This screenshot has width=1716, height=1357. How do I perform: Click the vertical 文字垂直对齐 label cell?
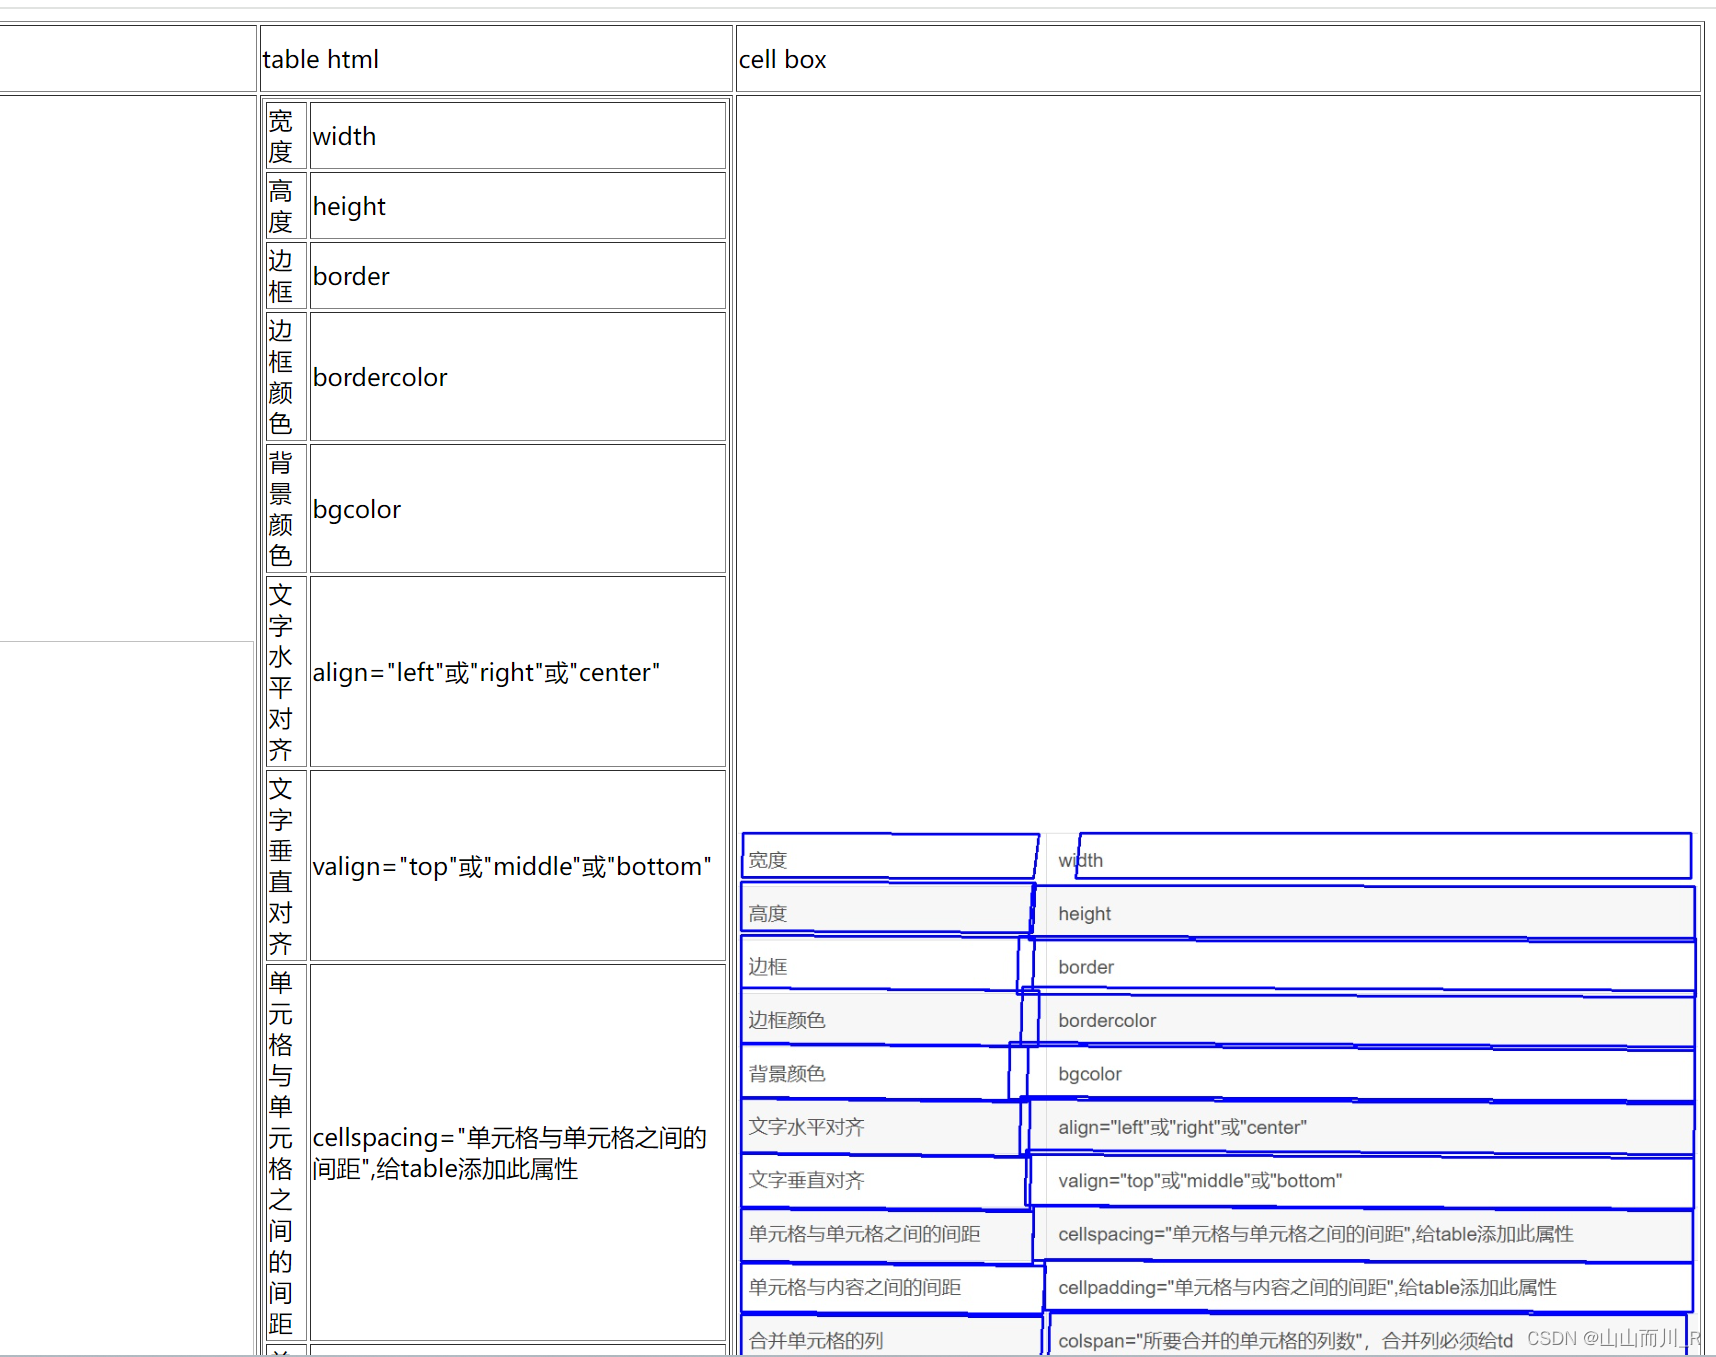click(286, 866)
